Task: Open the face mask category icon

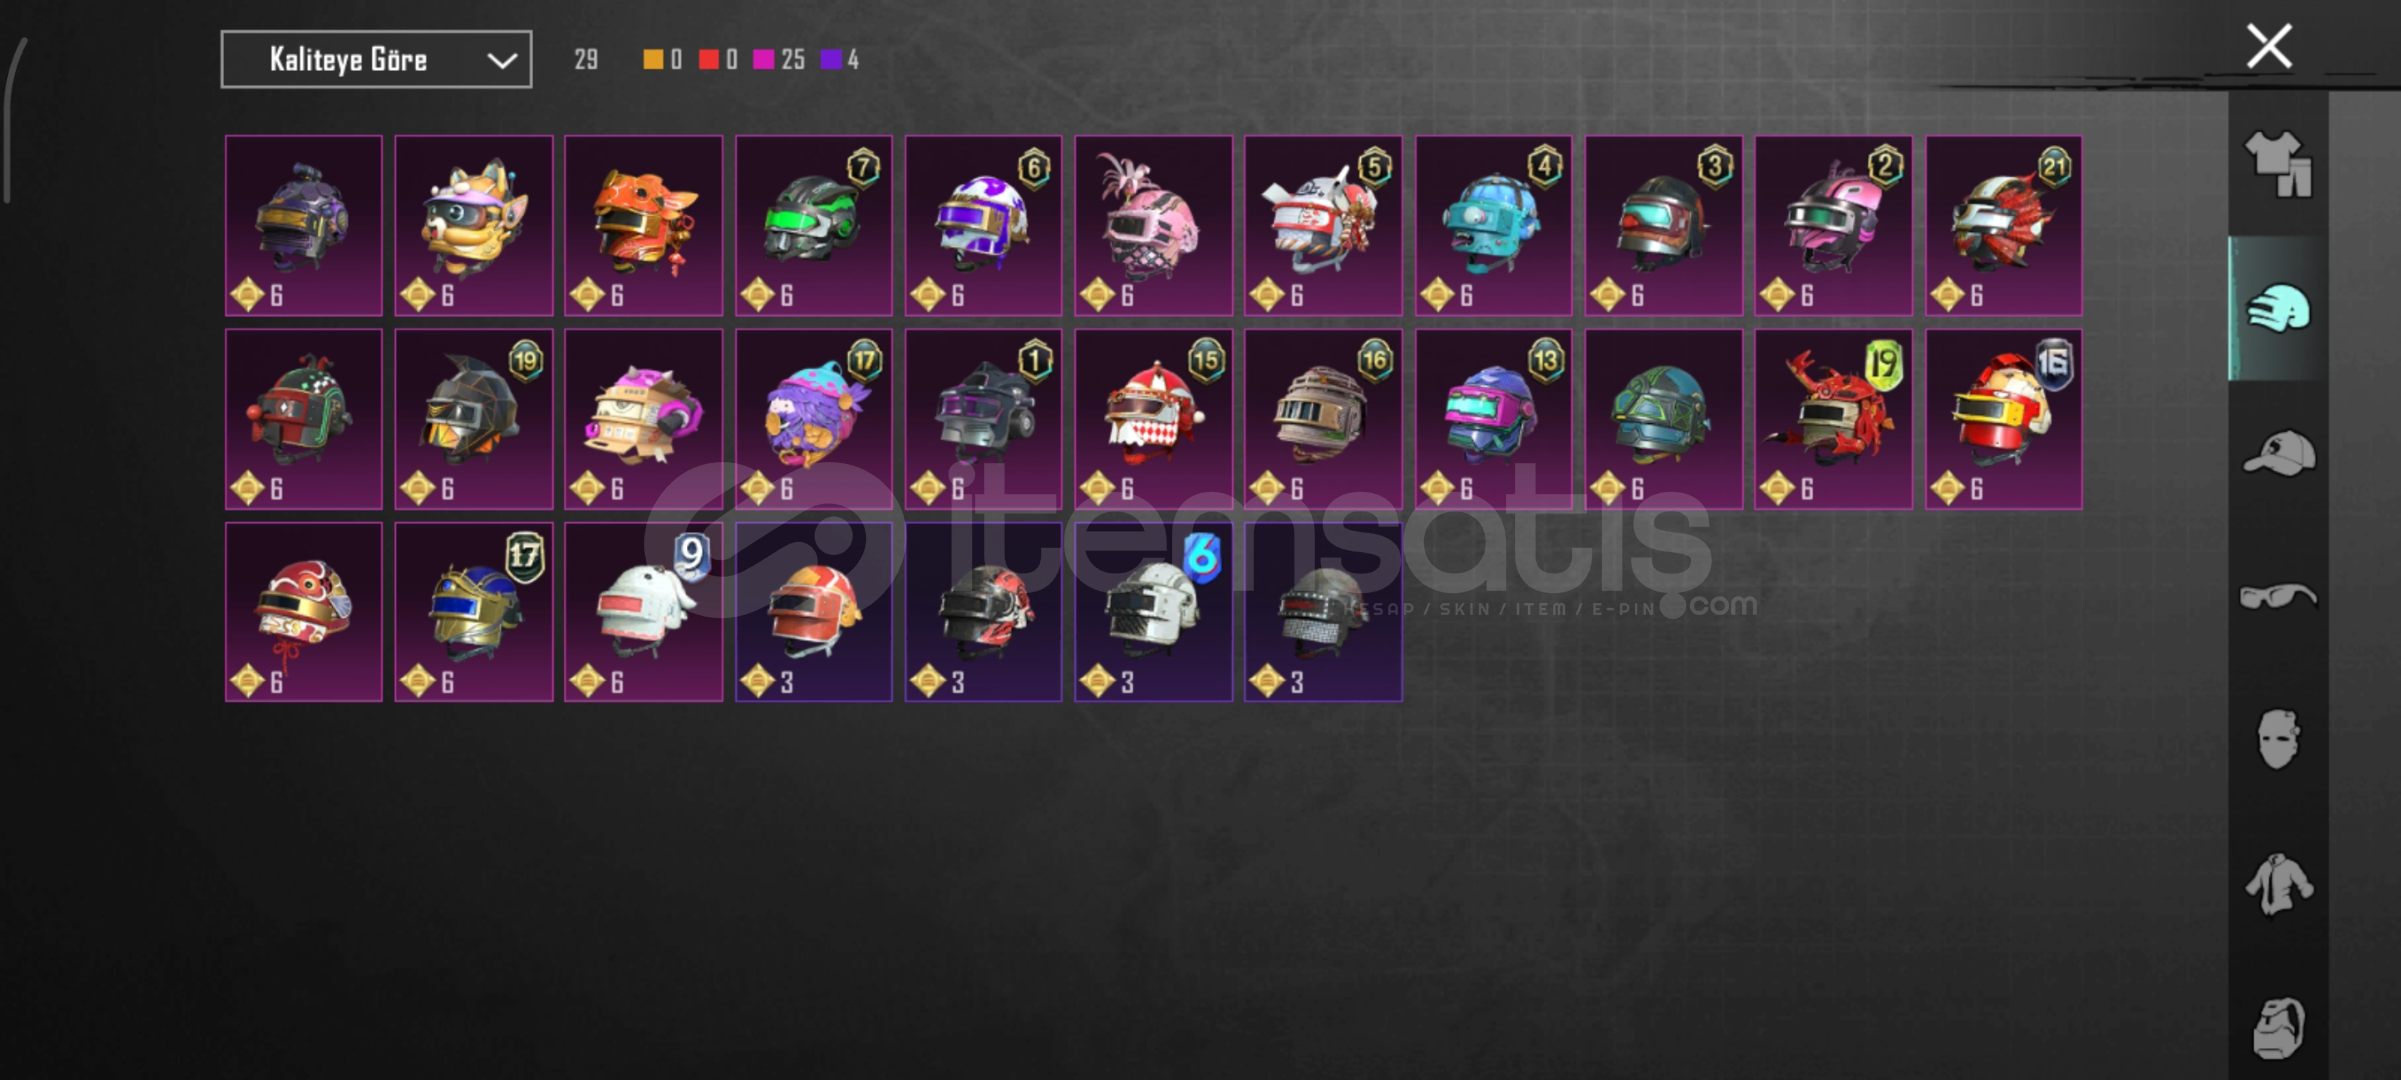Action: coord(2278,739)
